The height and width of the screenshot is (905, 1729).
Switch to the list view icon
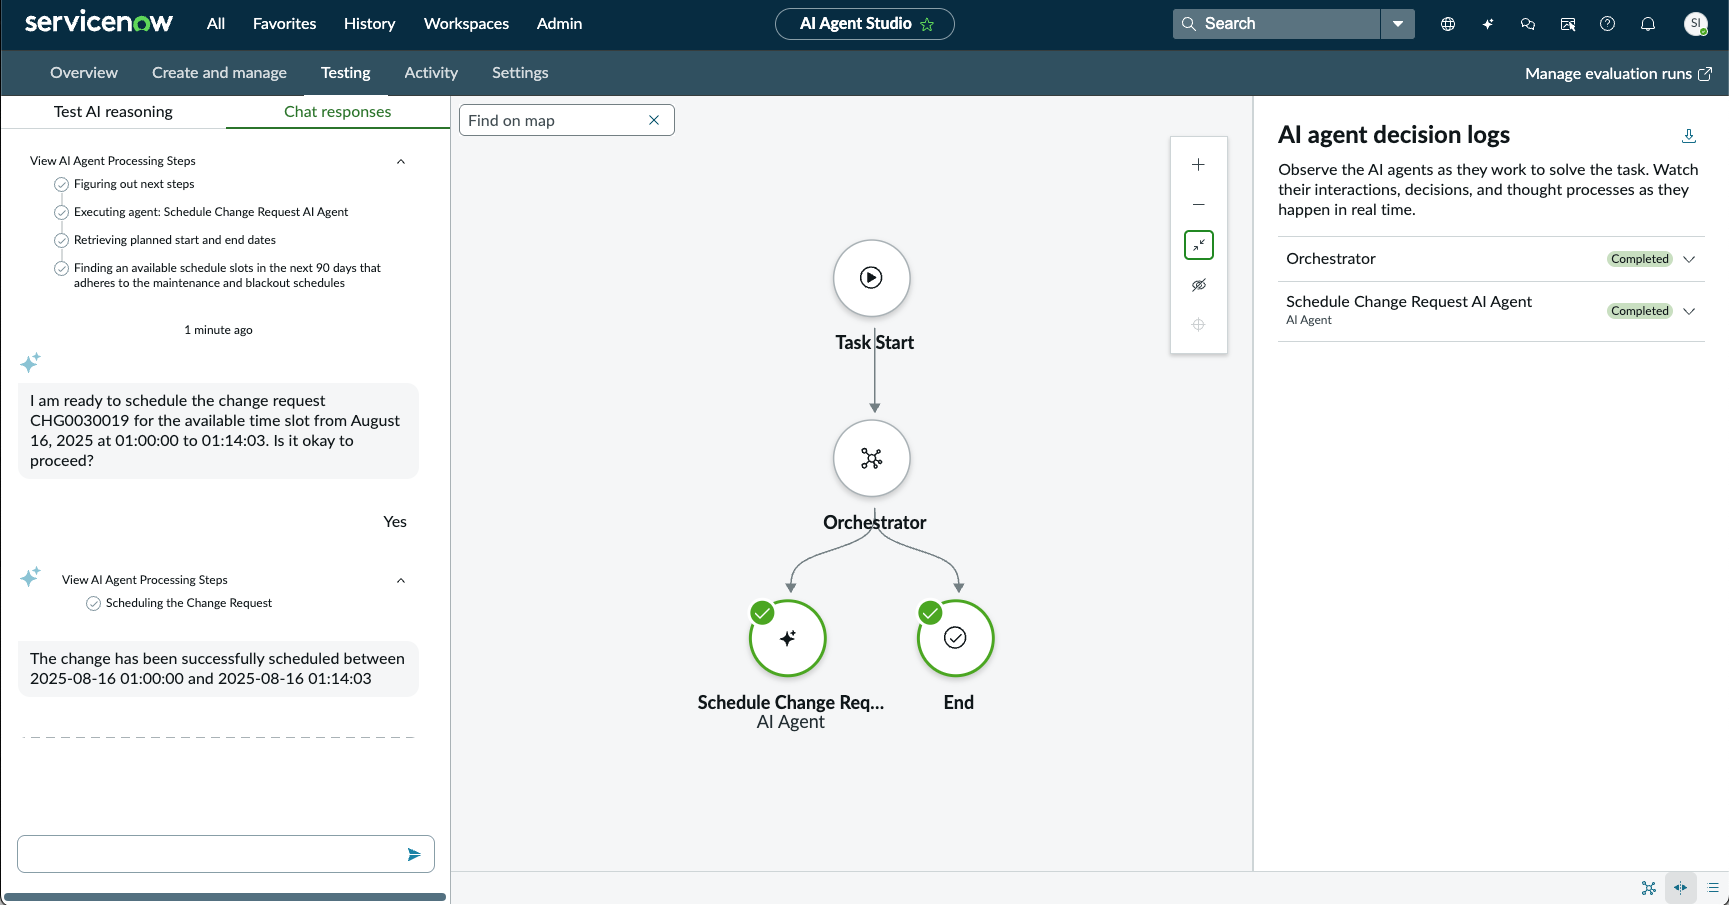[1713, 888]
